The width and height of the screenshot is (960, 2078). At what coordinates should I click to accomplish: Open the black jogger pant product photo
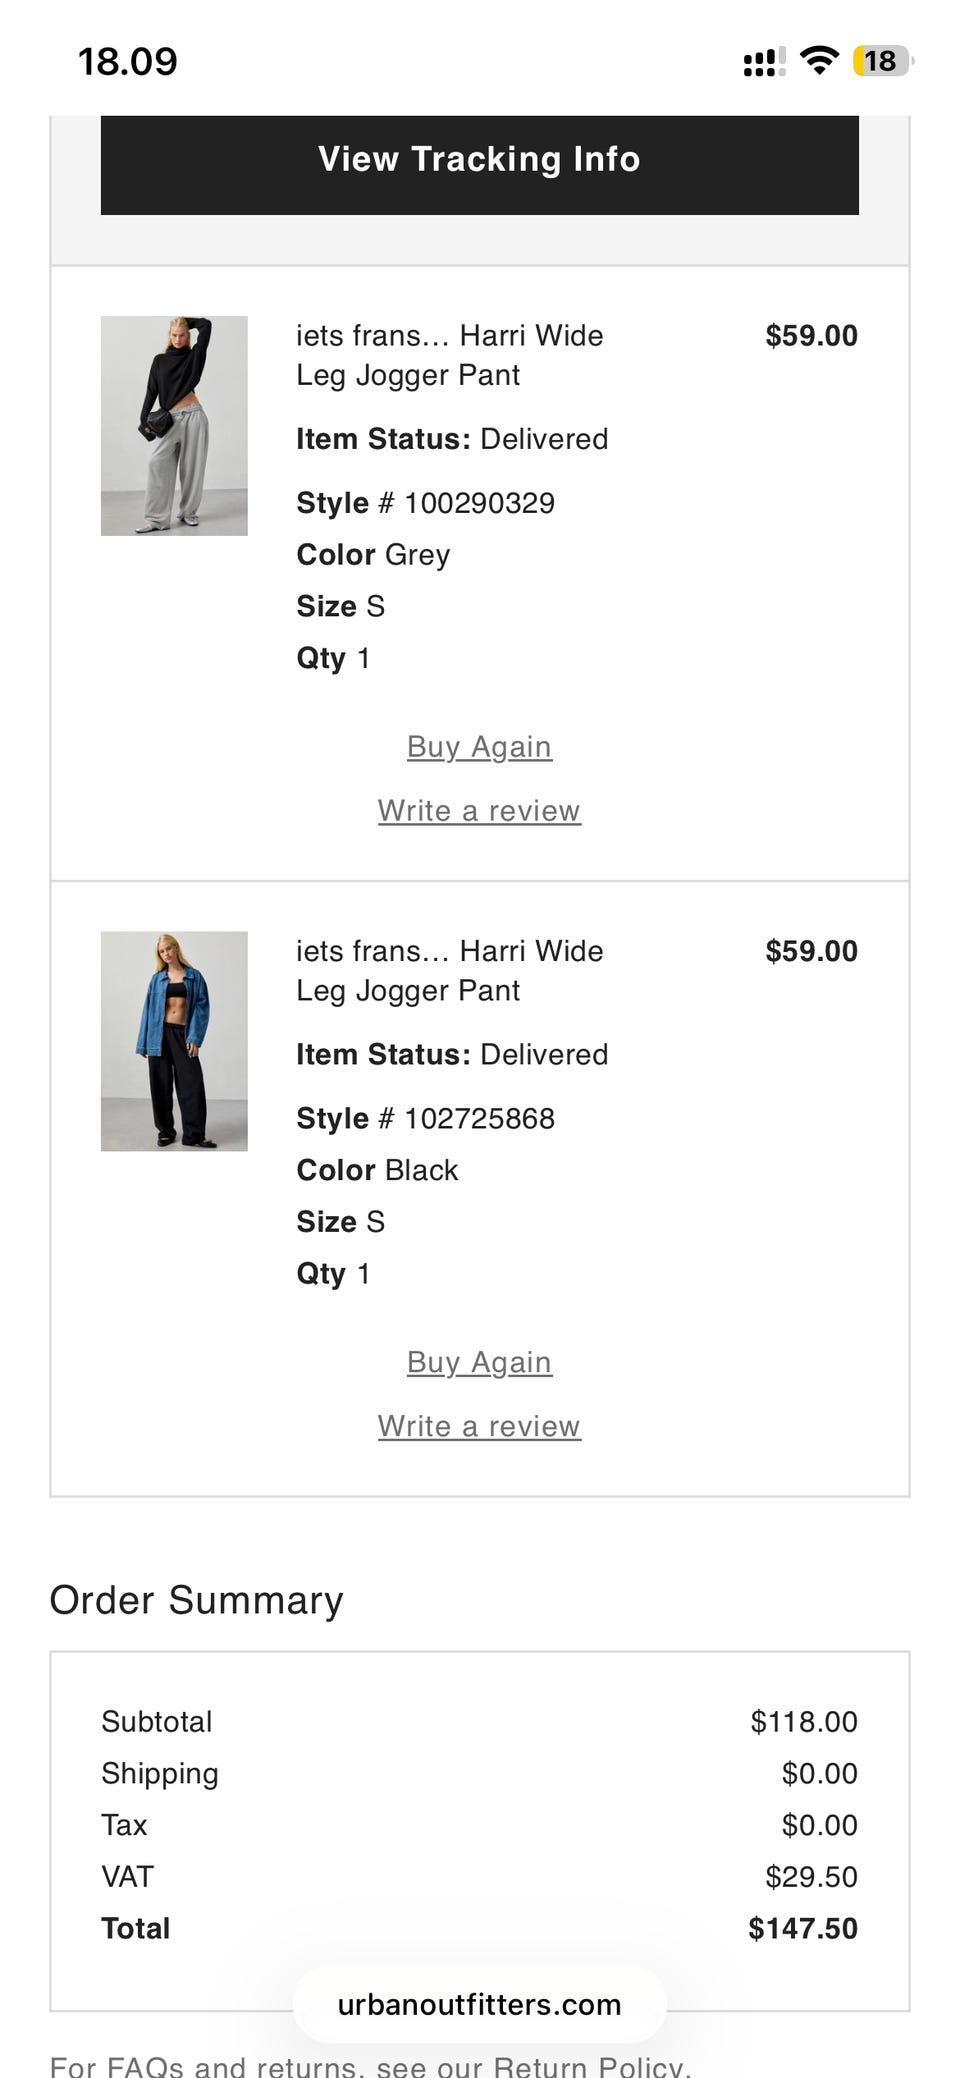[174, 1041]
